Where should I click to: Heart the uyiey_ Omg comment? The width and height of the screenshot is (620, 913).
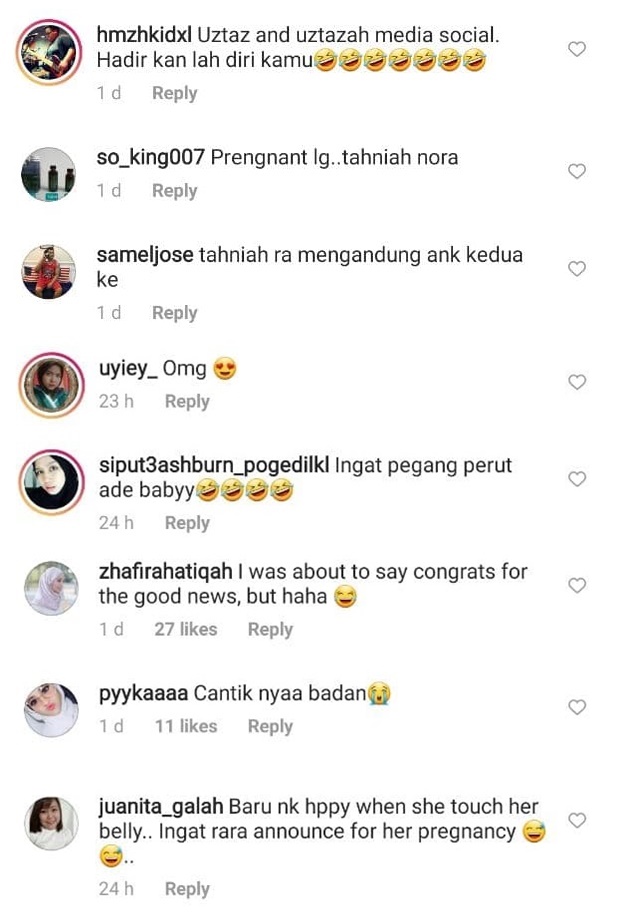pos(576,382)
